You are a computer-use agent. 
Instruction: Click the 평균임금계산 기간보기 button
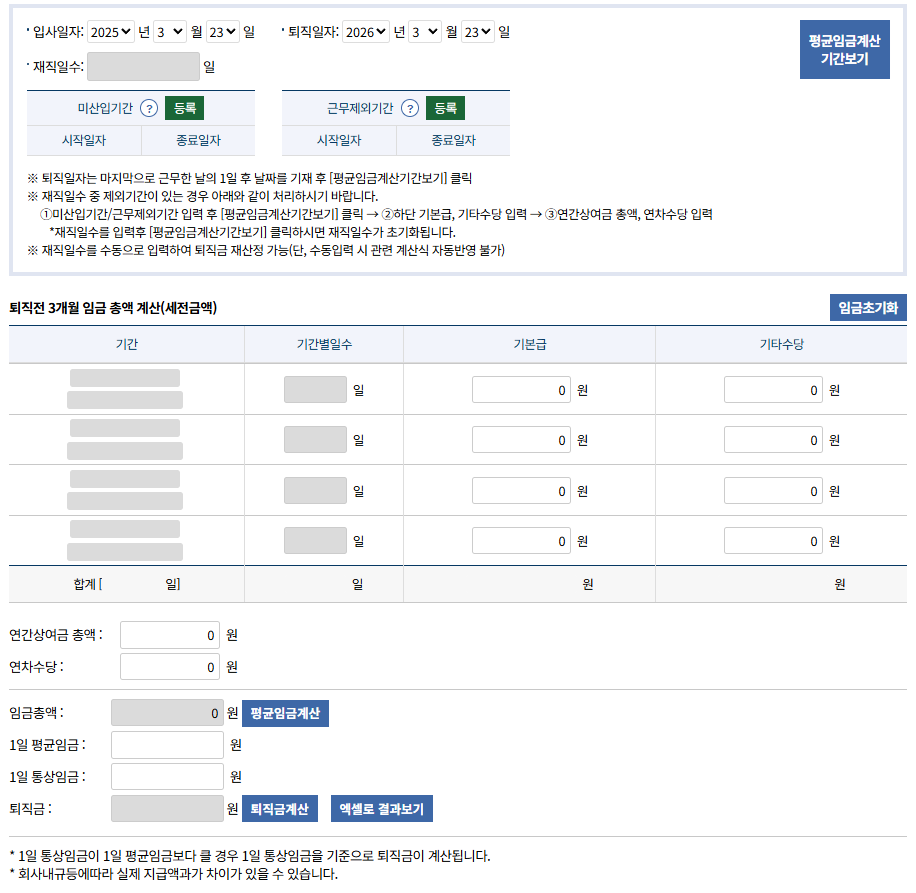point(844,50)
